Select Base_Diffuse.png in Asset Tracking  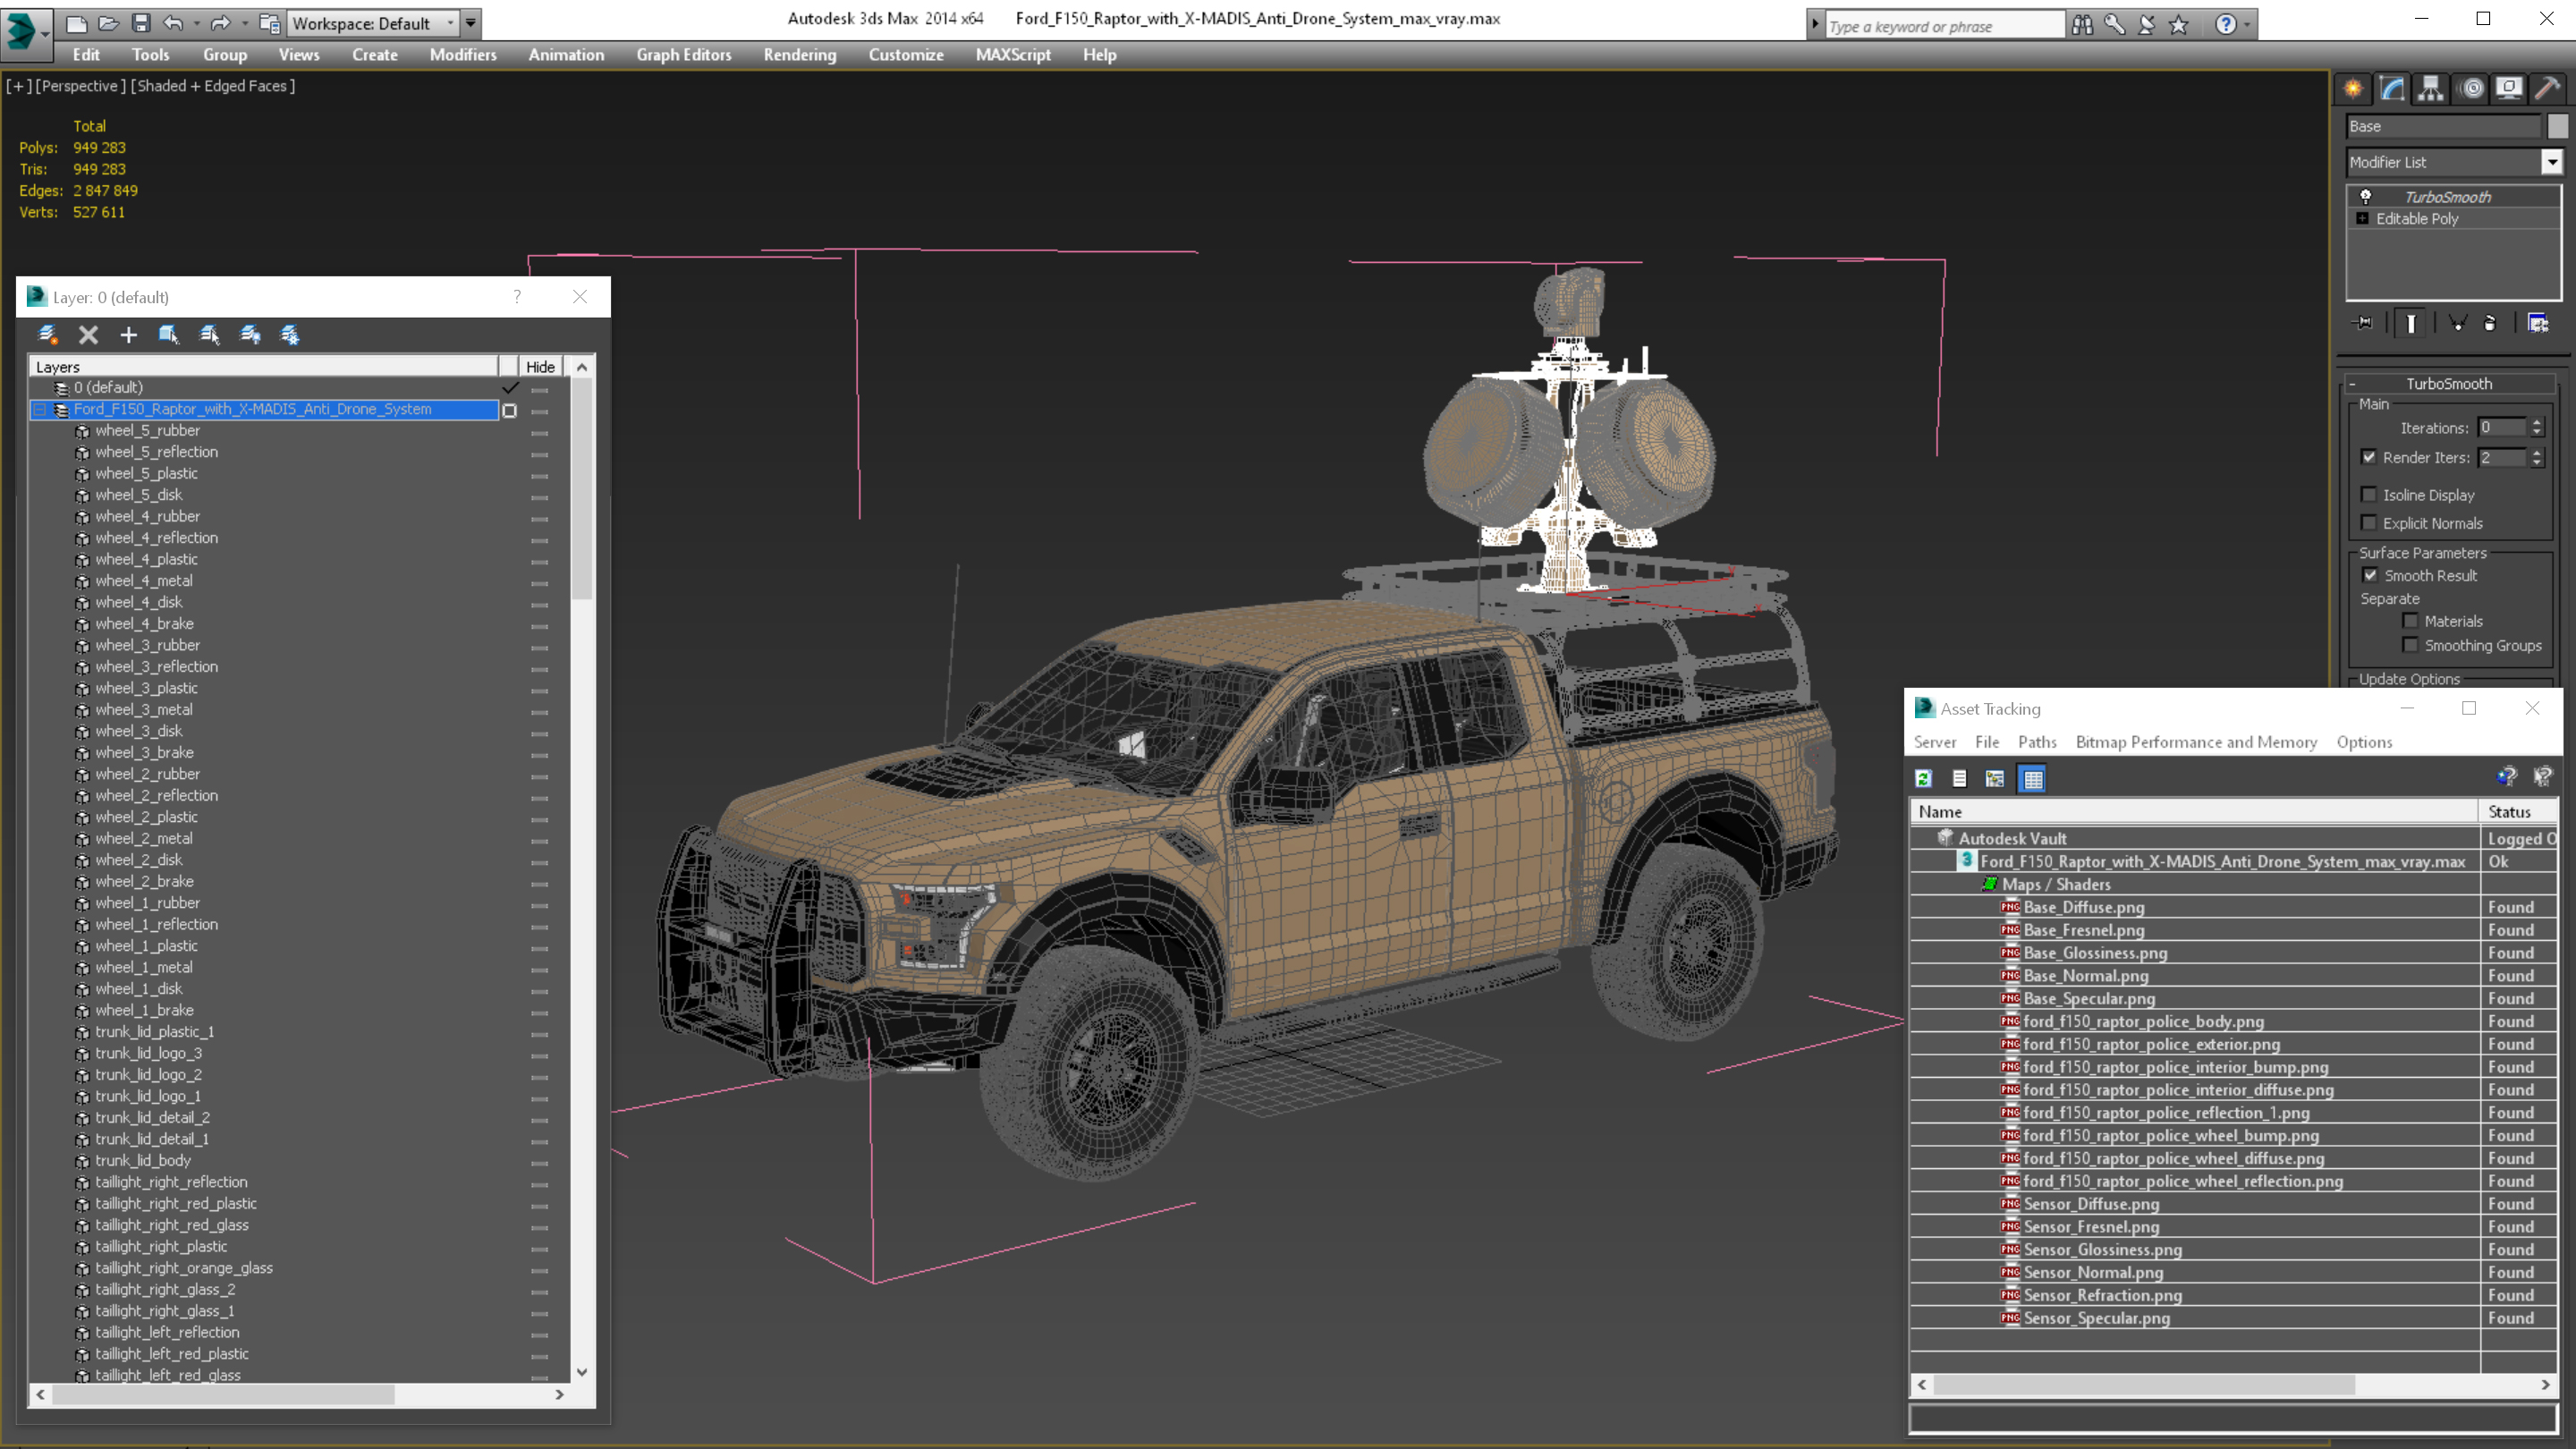coord(2084,908)
